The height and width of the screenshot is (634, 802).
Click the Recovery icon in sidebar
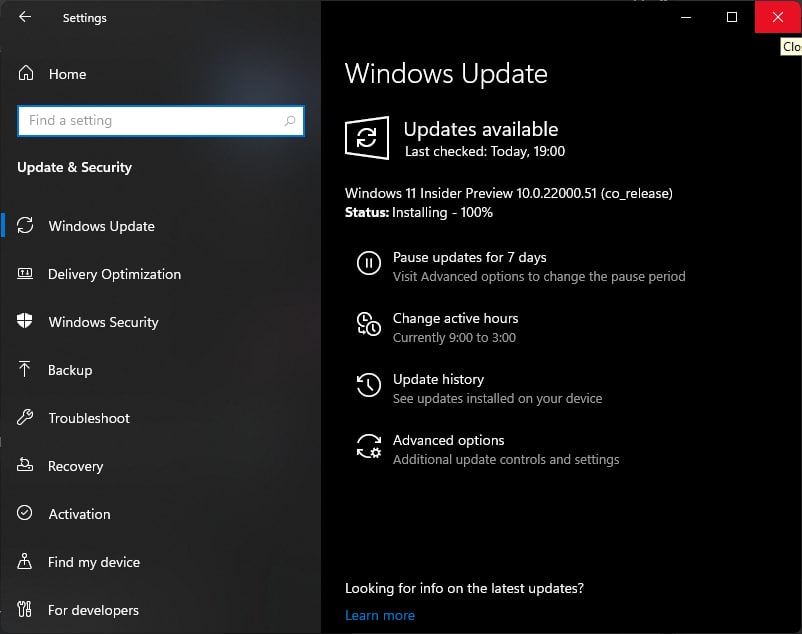click(x=25, y=465)
